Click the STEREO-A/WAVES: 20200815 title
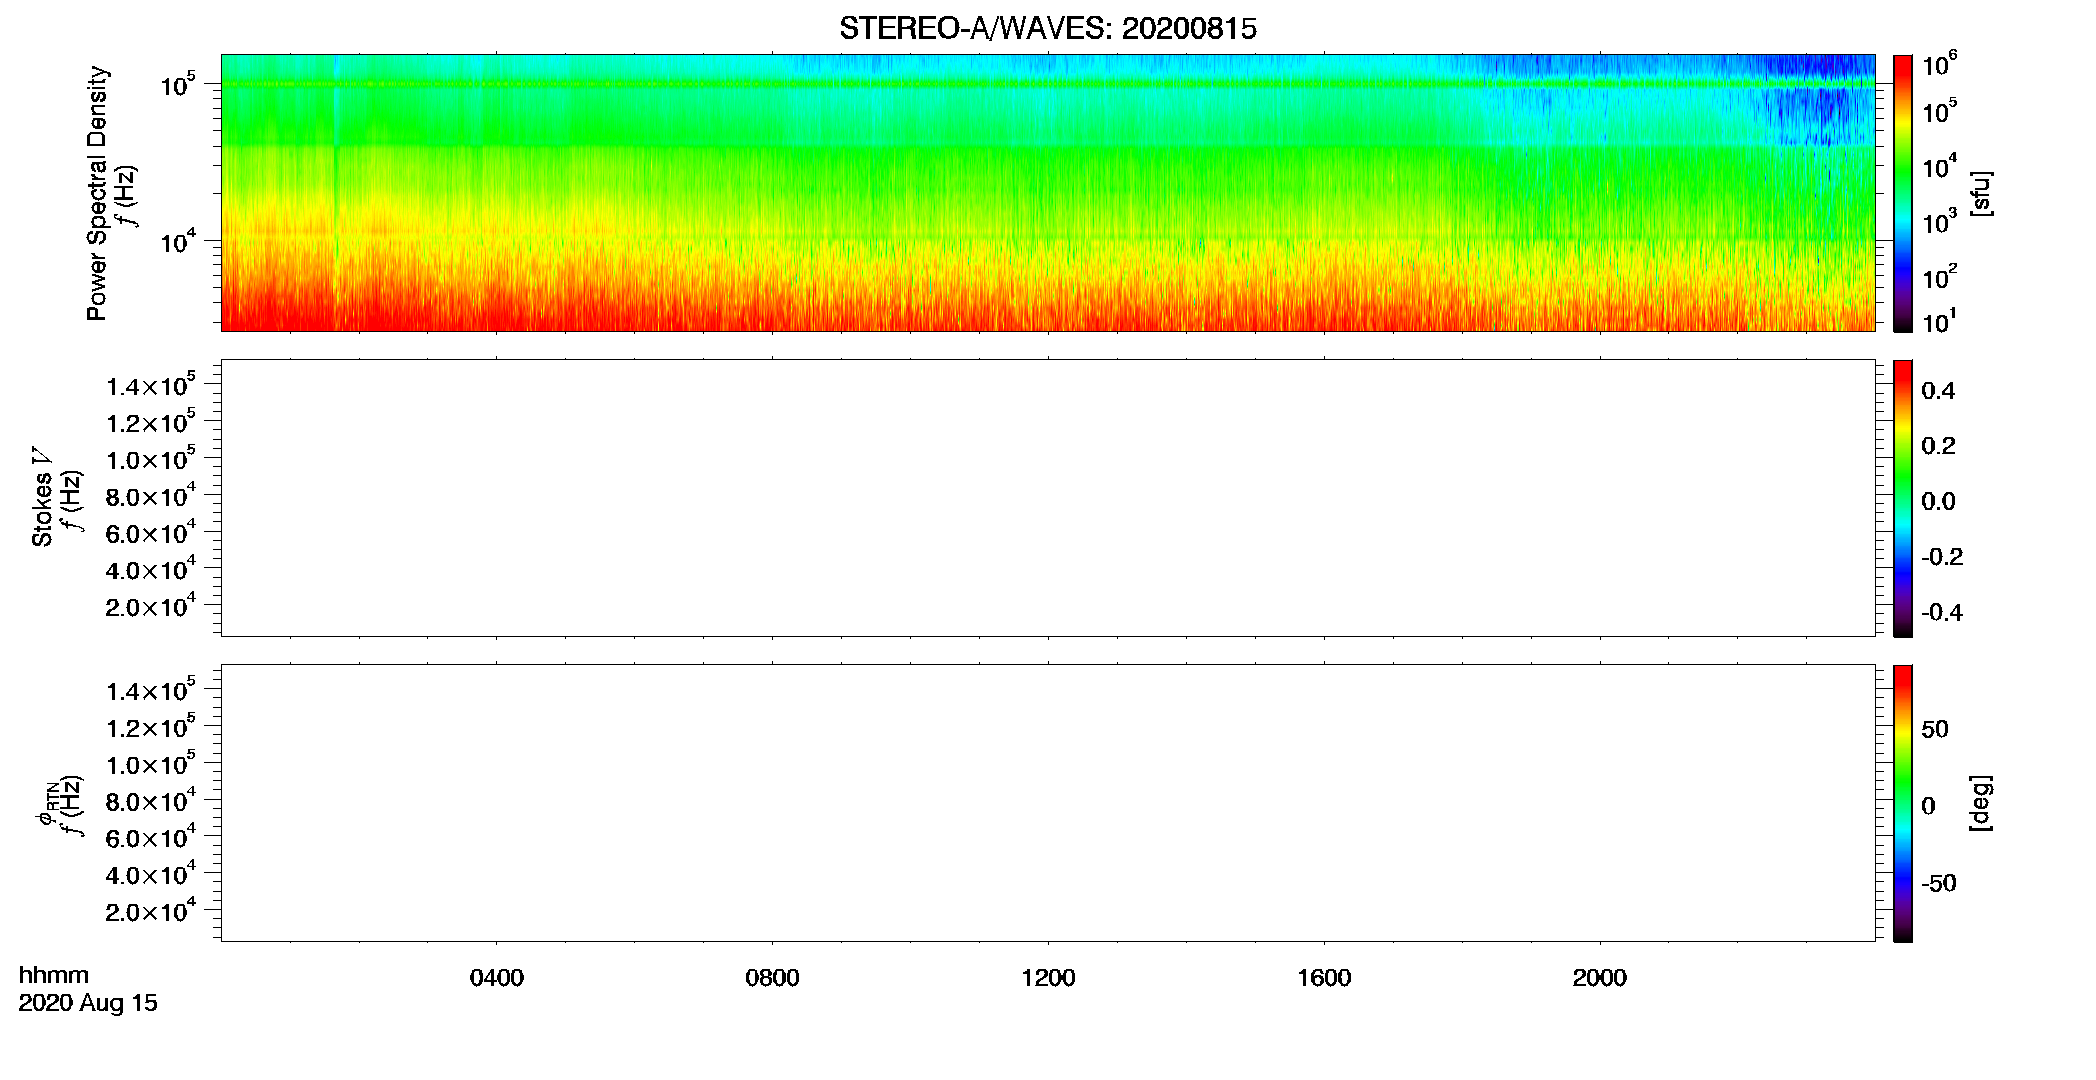The width and height of the screenshot is (2096, 1080). pos(1047,29)
